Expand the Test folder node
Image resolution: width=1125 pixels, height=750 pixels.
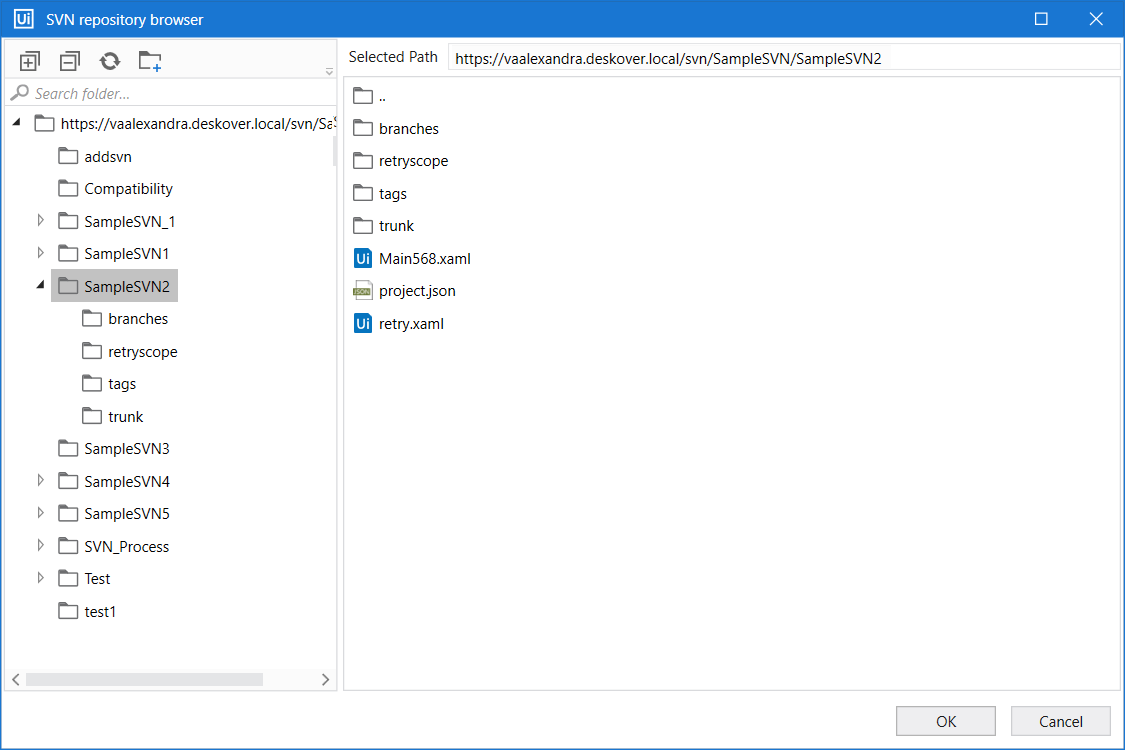click(40, 578)
